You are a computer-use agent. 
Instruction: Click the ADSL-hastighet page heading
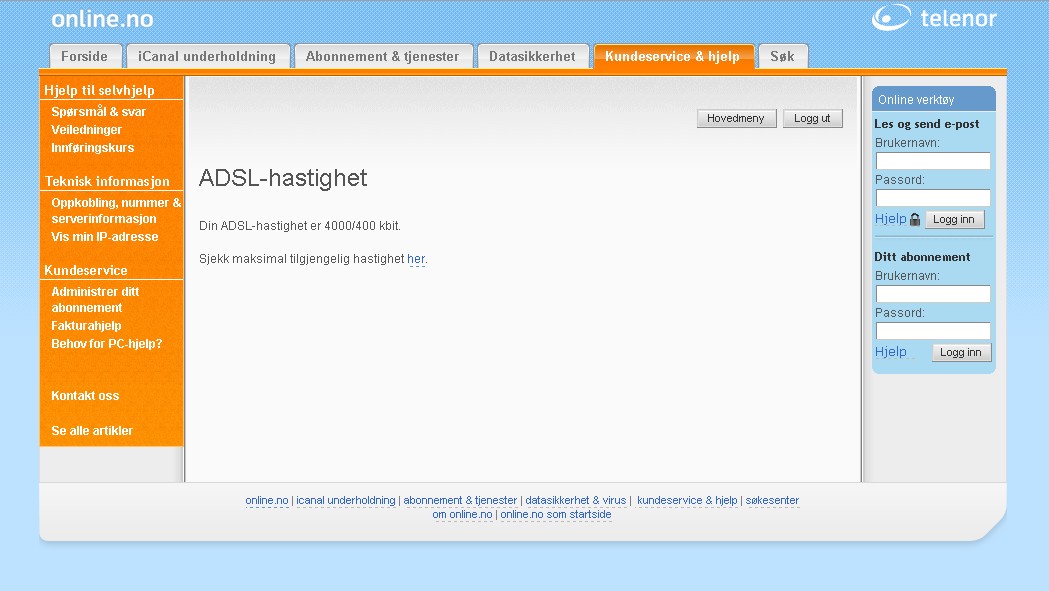(x=283, y=178)
